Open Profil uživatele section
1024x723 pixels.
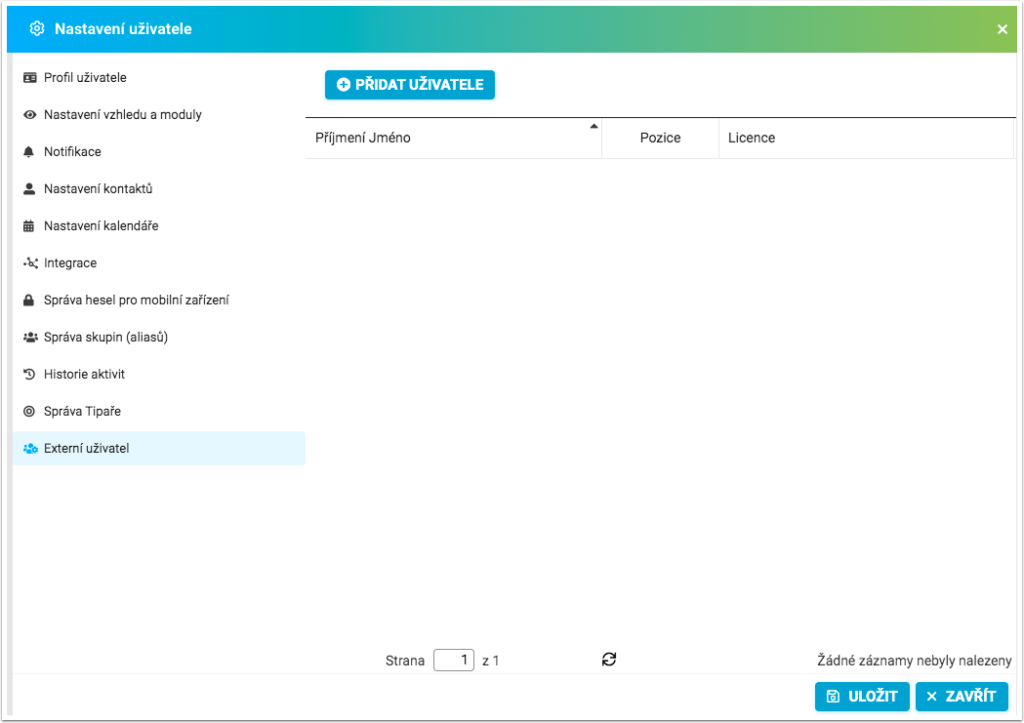(x=159, y=78)
